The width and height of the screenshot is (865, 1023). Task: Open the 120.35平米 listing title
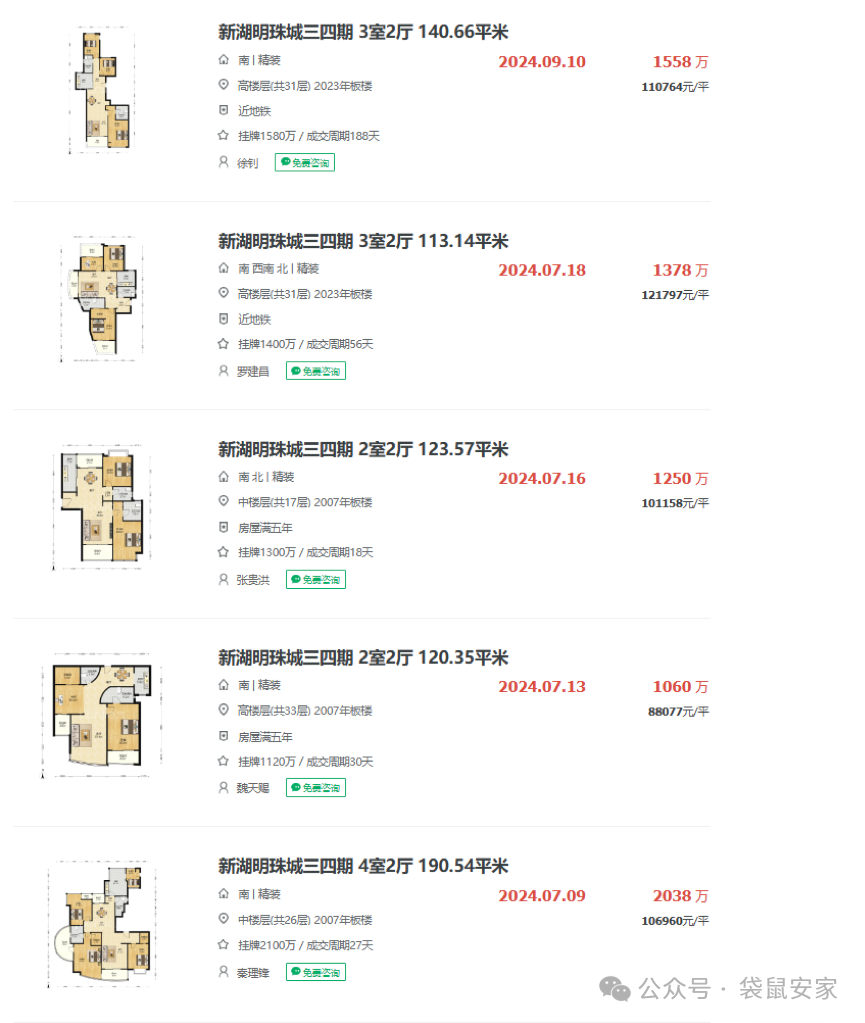[x=363, y=658]
